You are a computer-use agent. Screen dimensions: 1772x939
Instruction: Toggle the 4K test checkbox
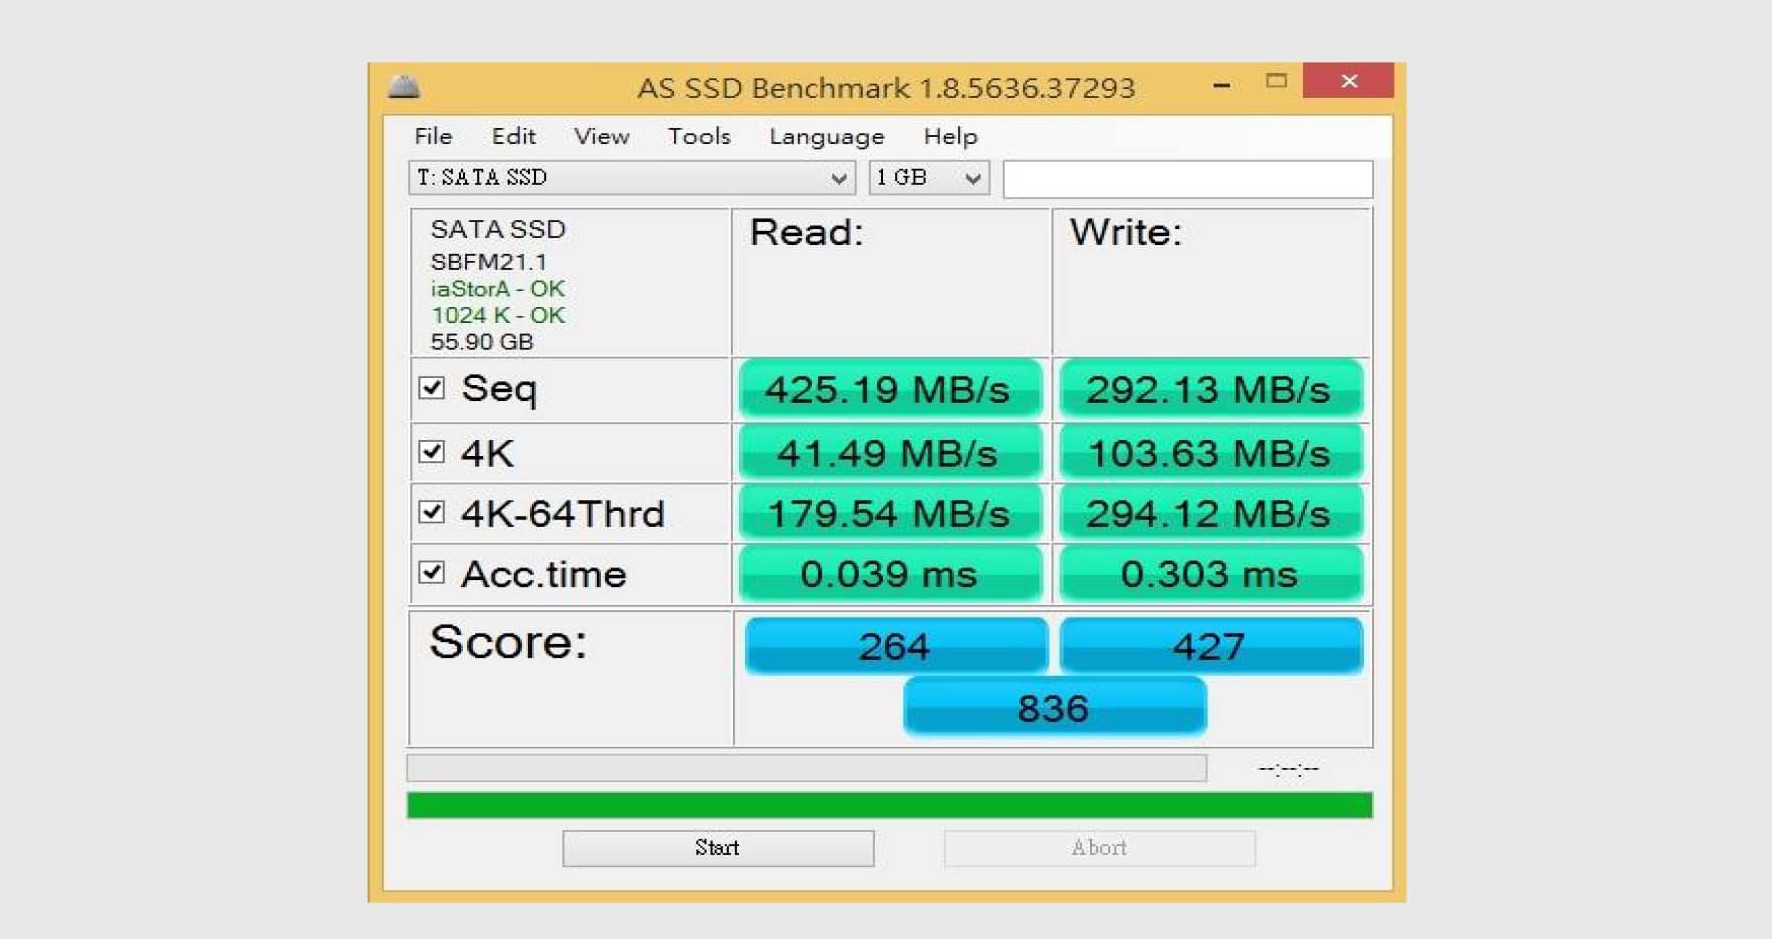coord(433,452)
